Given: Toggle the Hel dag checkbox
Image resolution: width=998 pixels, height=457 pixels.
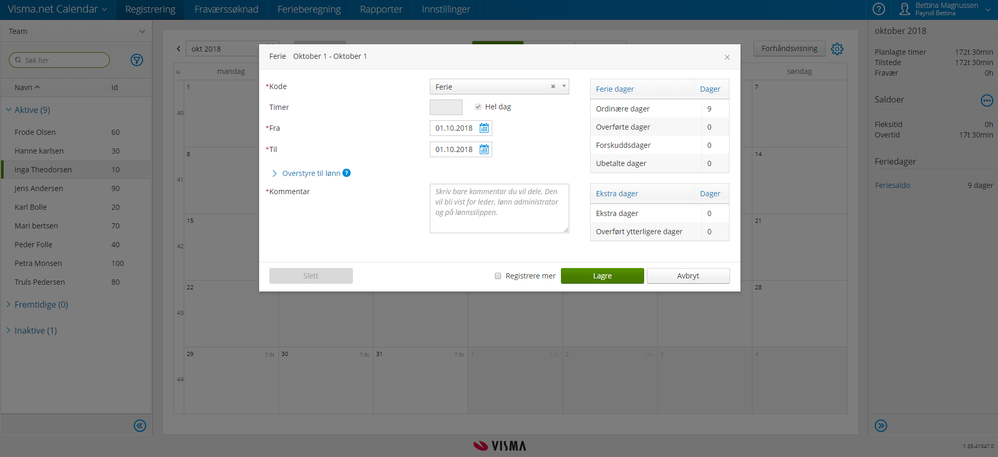Looking at the screenshot, I should coord(479,107).
